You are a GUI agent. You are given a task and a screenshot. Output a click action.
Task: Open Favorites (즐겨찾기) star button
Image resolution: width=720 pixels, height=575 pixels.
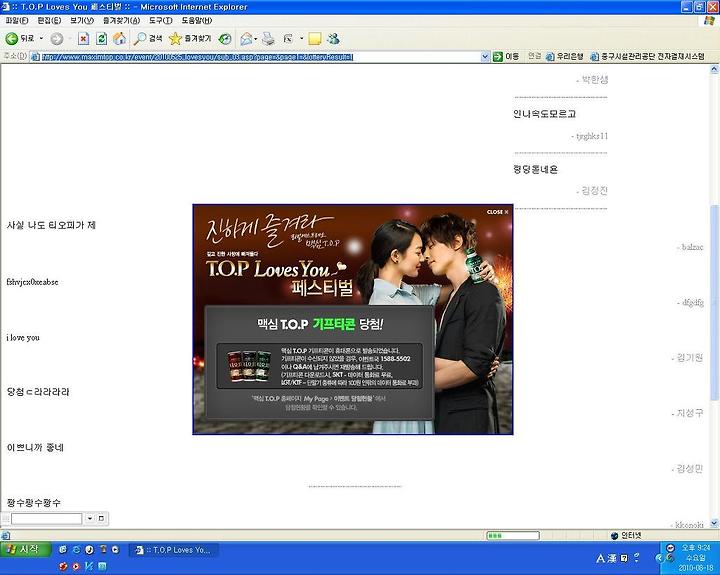pyautogui.click(x=190, y=39)
